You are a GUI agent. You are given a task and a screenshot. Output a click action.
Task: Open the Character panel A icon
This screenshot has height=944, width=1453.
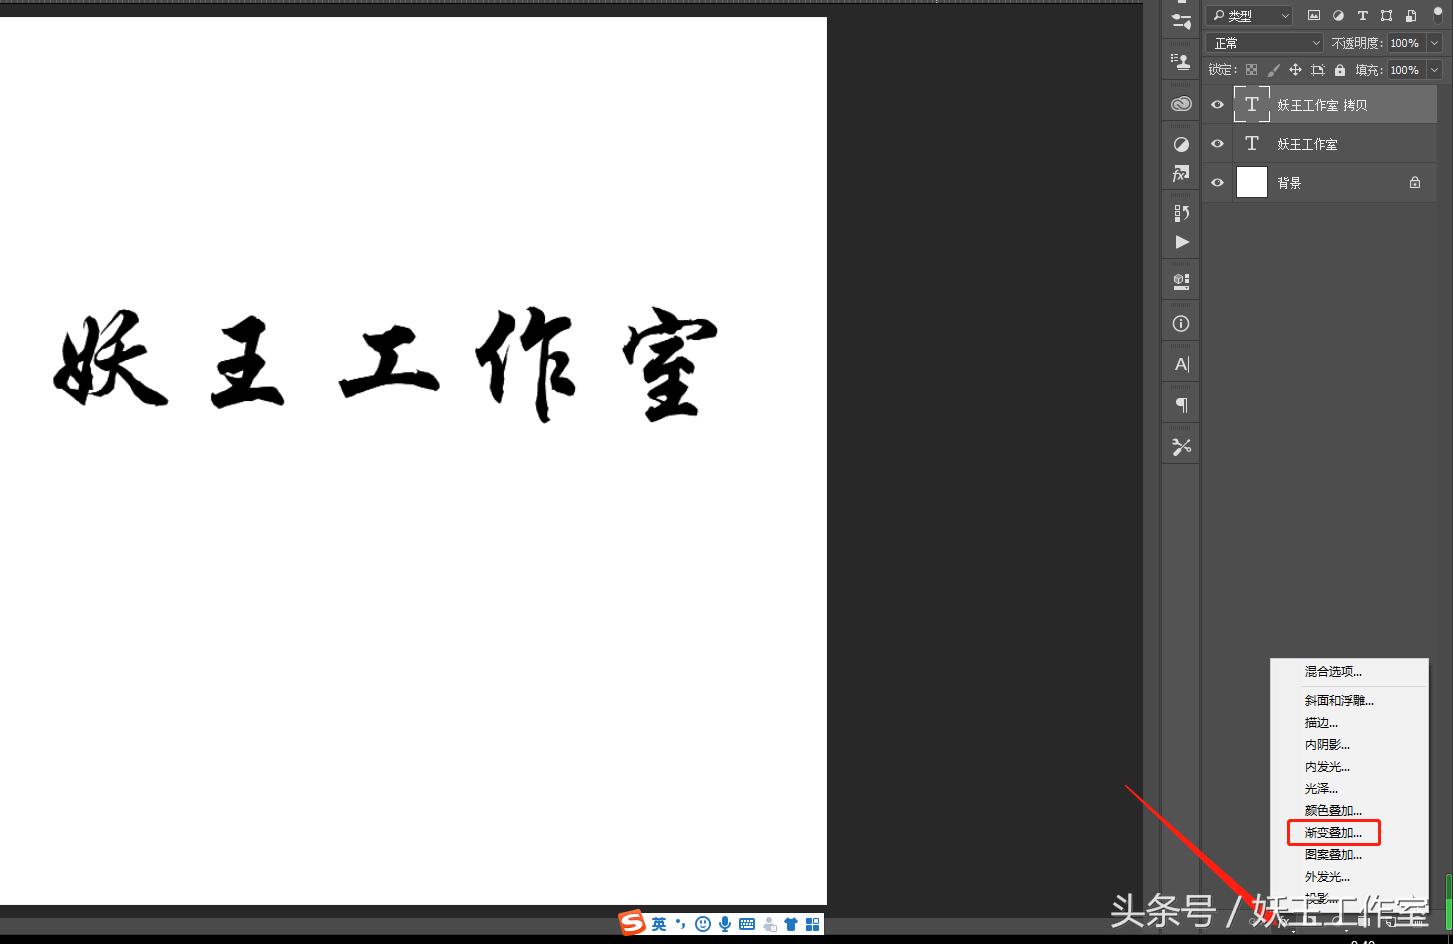point(1181,363)
